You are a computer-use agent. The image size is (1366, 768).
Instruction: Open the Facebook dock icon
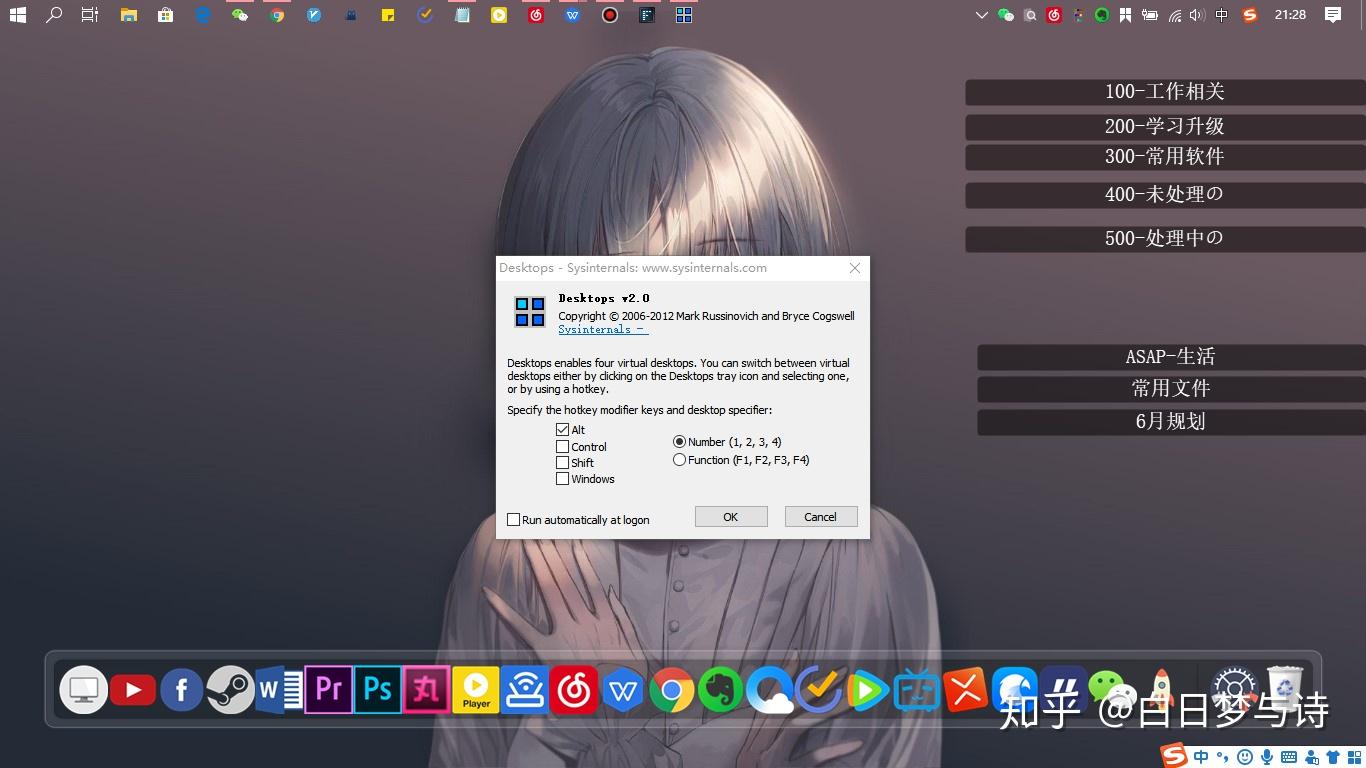(181, 690)
